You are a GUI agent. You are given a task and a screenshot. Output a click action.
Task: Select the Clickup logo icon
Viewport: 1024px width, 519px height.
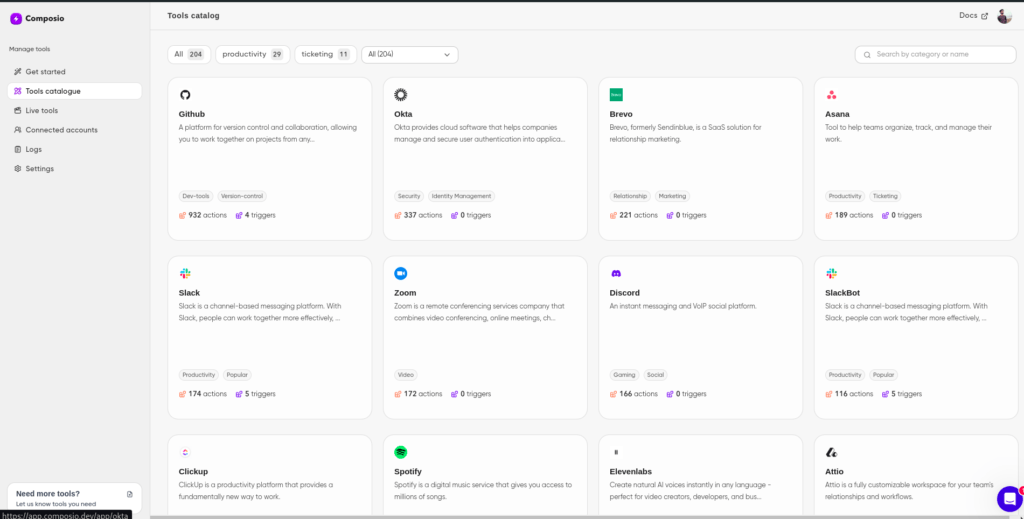click(185, 452)
